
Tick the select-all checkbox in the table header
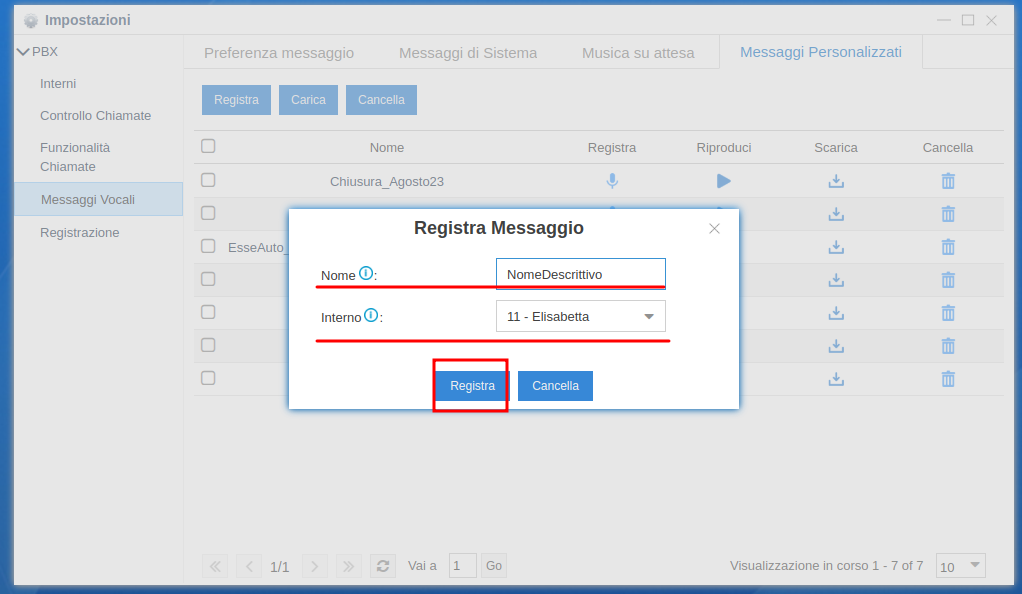tap(208, 146)
